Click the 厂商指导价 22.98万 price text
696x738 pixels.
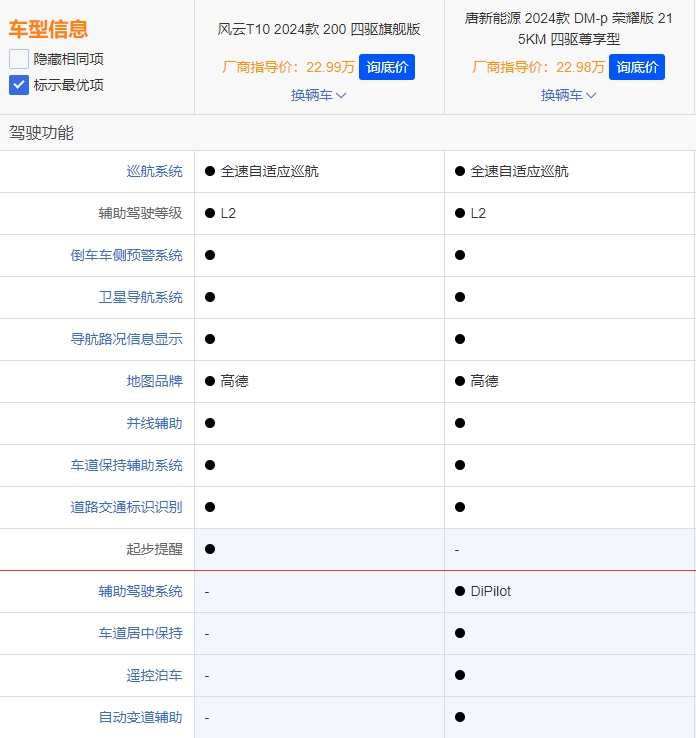[538, 67]
